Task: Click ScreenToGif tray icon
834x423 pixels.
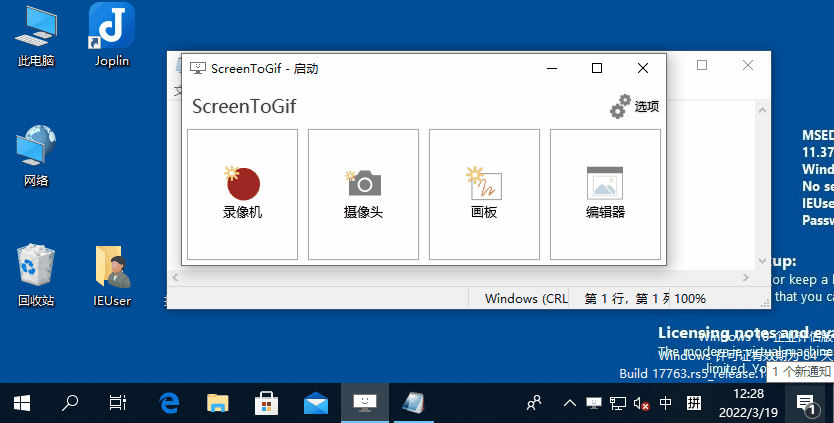Action: point(594,403)
